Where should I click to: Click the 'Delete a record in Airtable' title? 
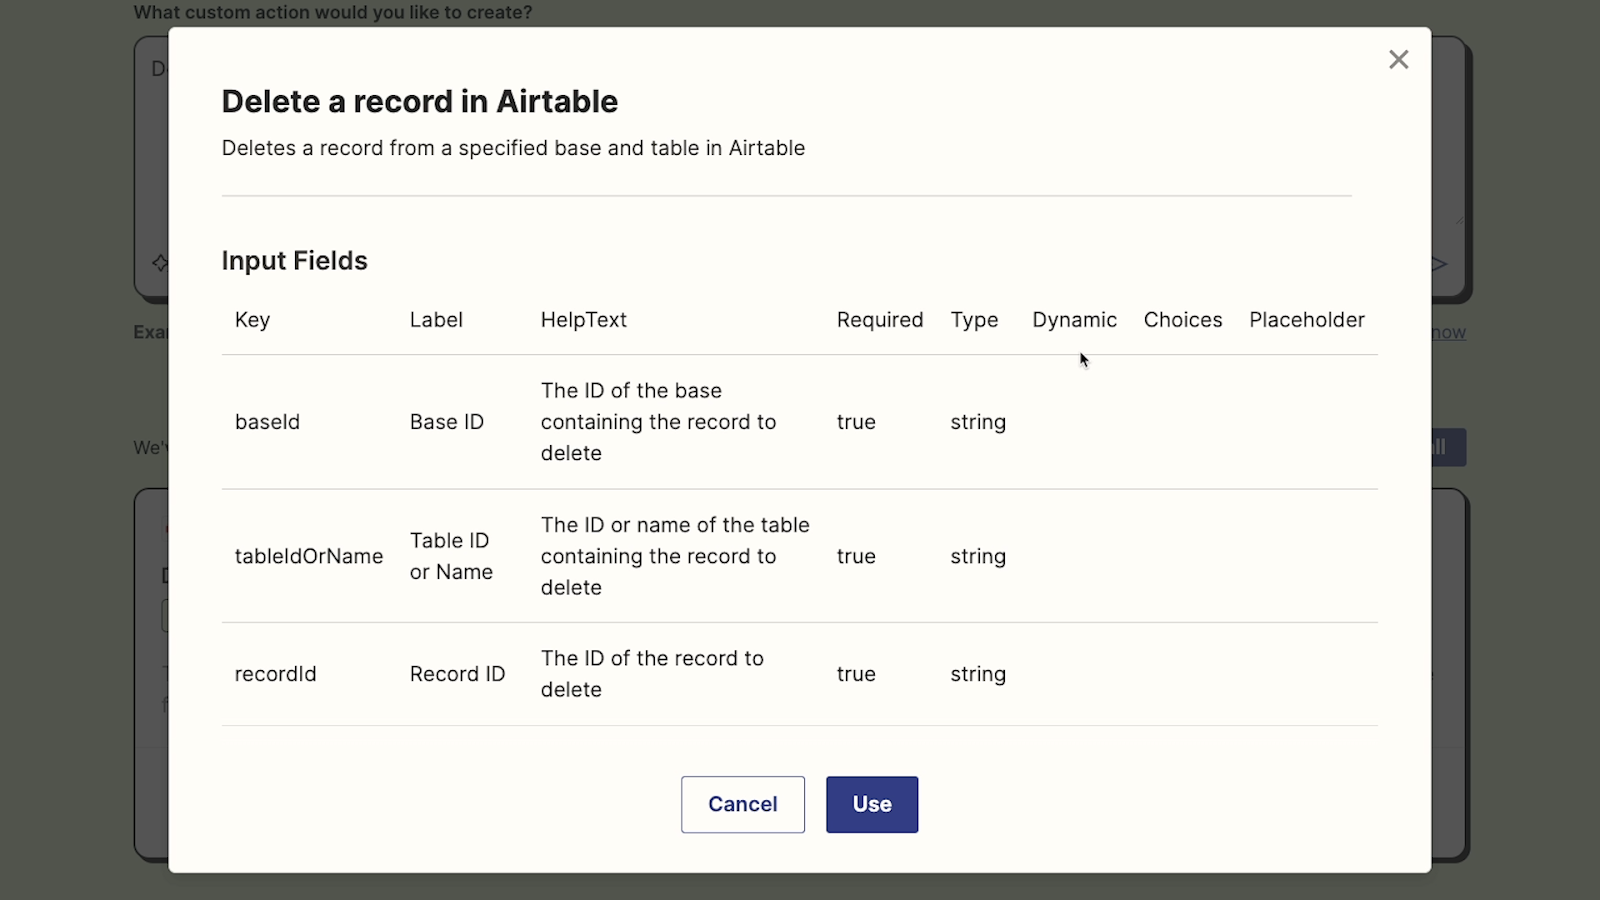(420, 101)
